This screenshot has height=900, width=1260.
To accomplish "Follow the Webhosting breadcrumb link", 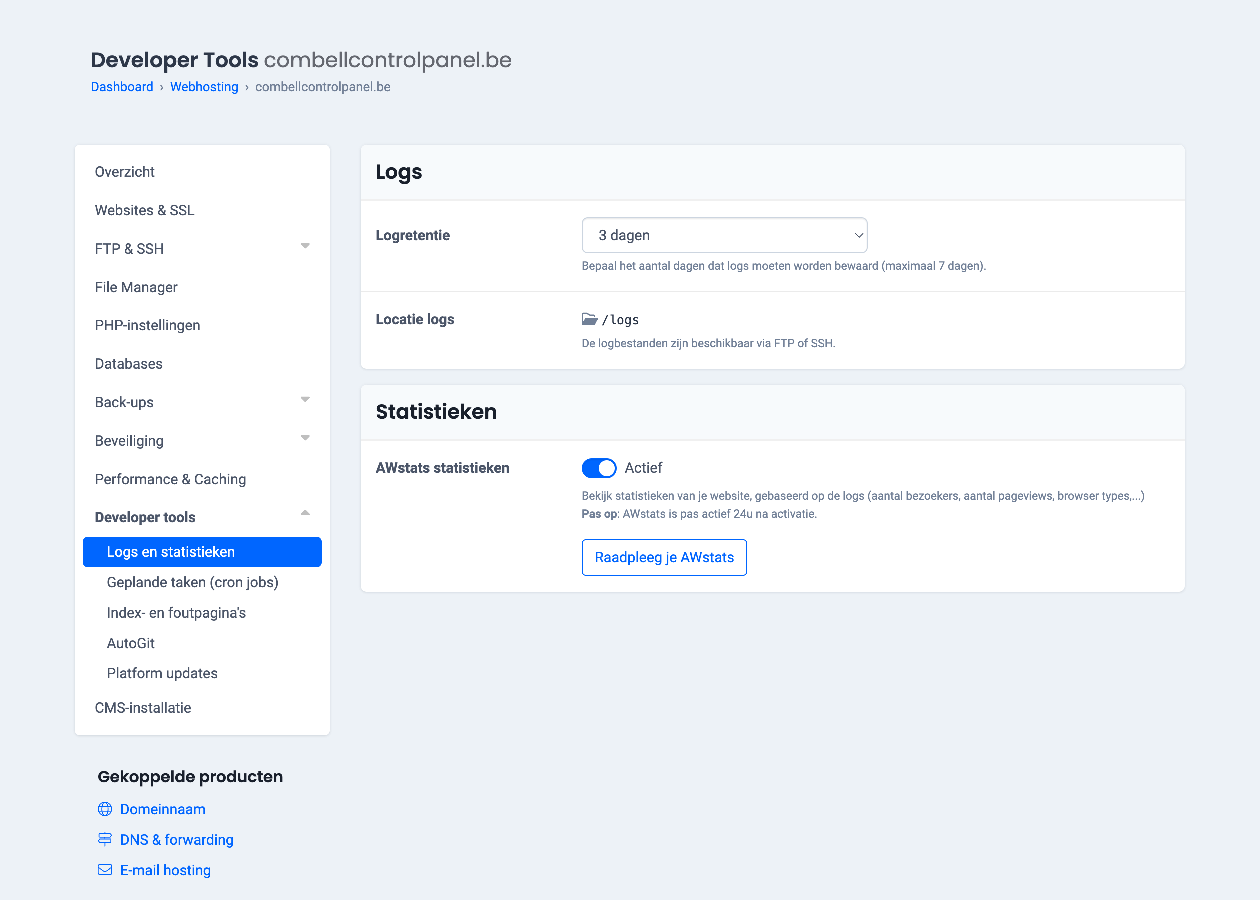I will coord(204,87).
